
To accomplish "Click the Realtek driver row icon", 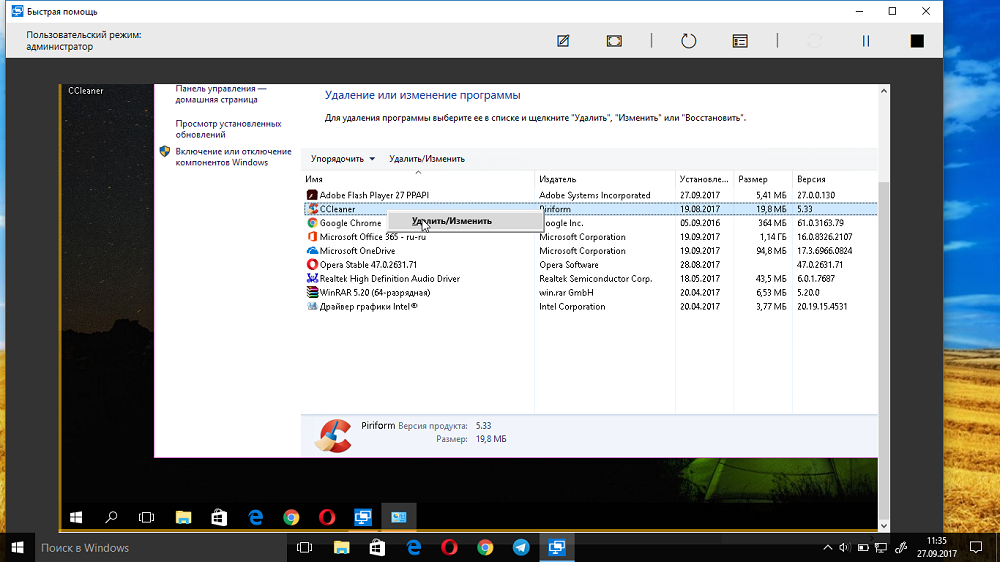I will click(312, 279).
